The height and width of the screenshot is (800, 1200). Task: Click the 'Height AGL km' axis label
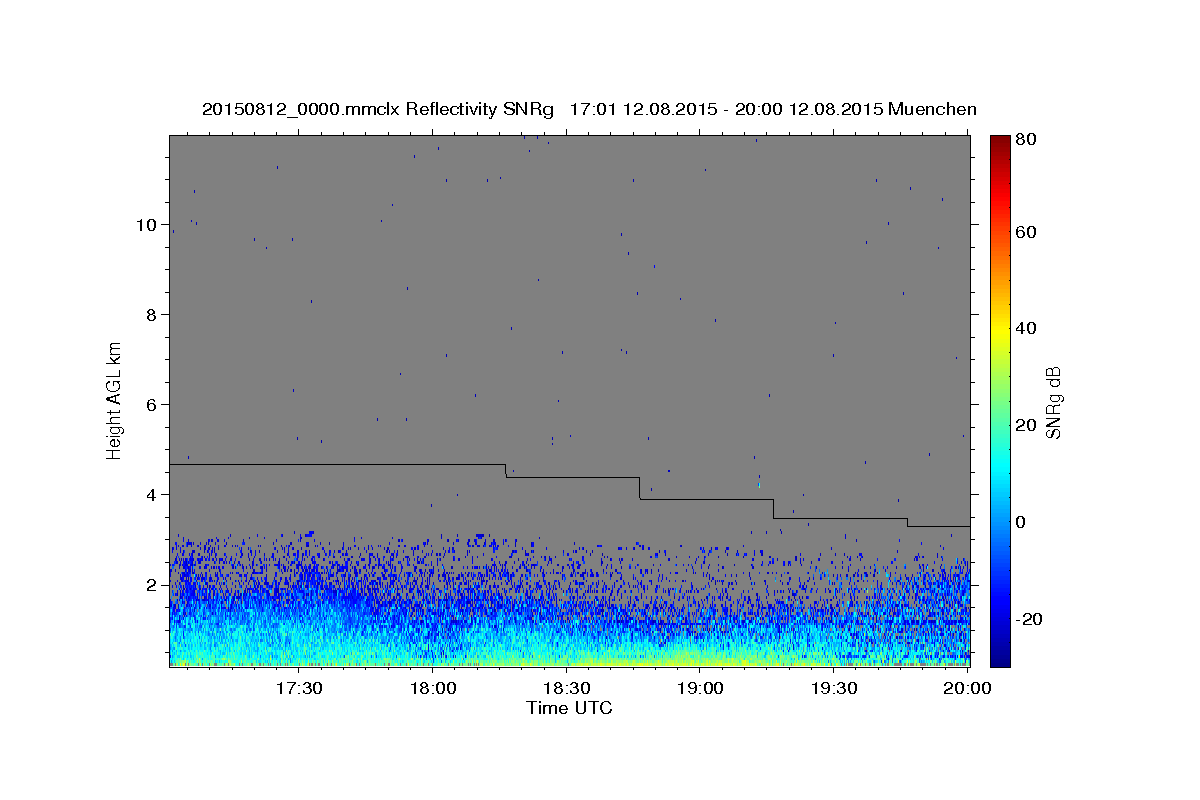point(115,400)
